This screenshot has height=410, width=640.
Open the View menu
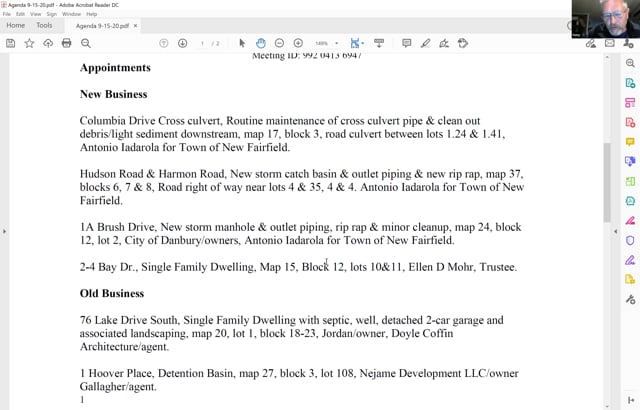point(36,14)
